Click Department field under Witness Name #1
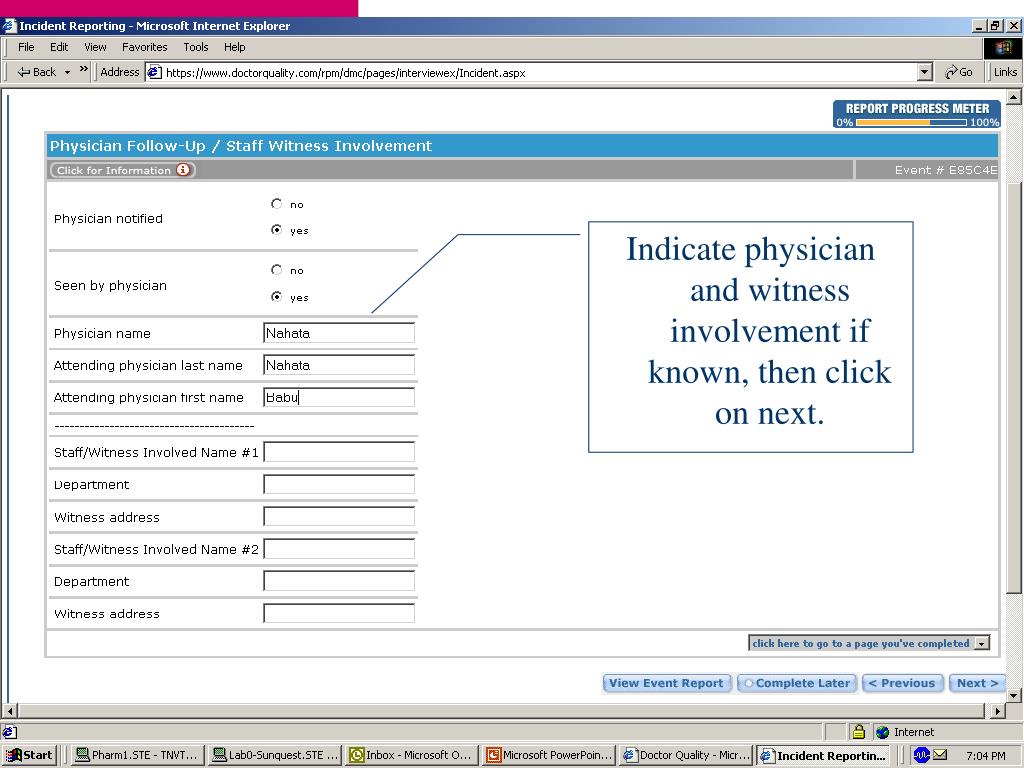 [339, 485]
